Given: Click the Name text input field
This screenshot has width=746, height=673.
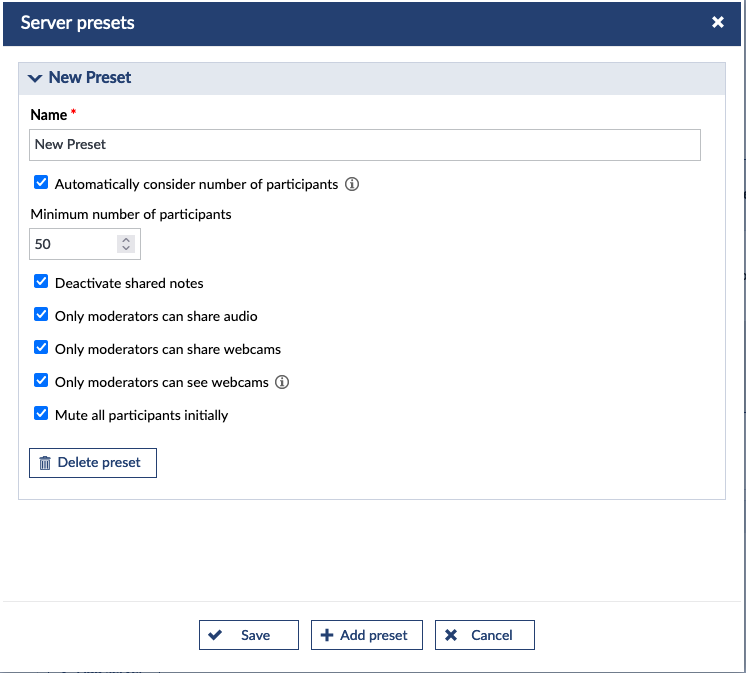Looking at the screenshot, I should coord(364,145).
